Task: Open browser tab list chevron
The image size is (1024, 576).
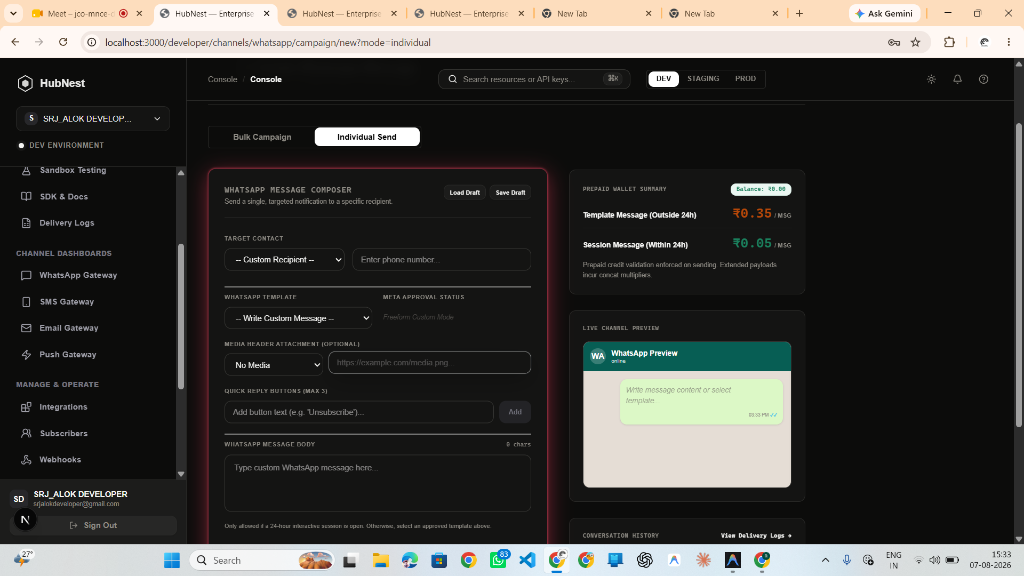Action: pyautogui.click(x=13, y=13)
